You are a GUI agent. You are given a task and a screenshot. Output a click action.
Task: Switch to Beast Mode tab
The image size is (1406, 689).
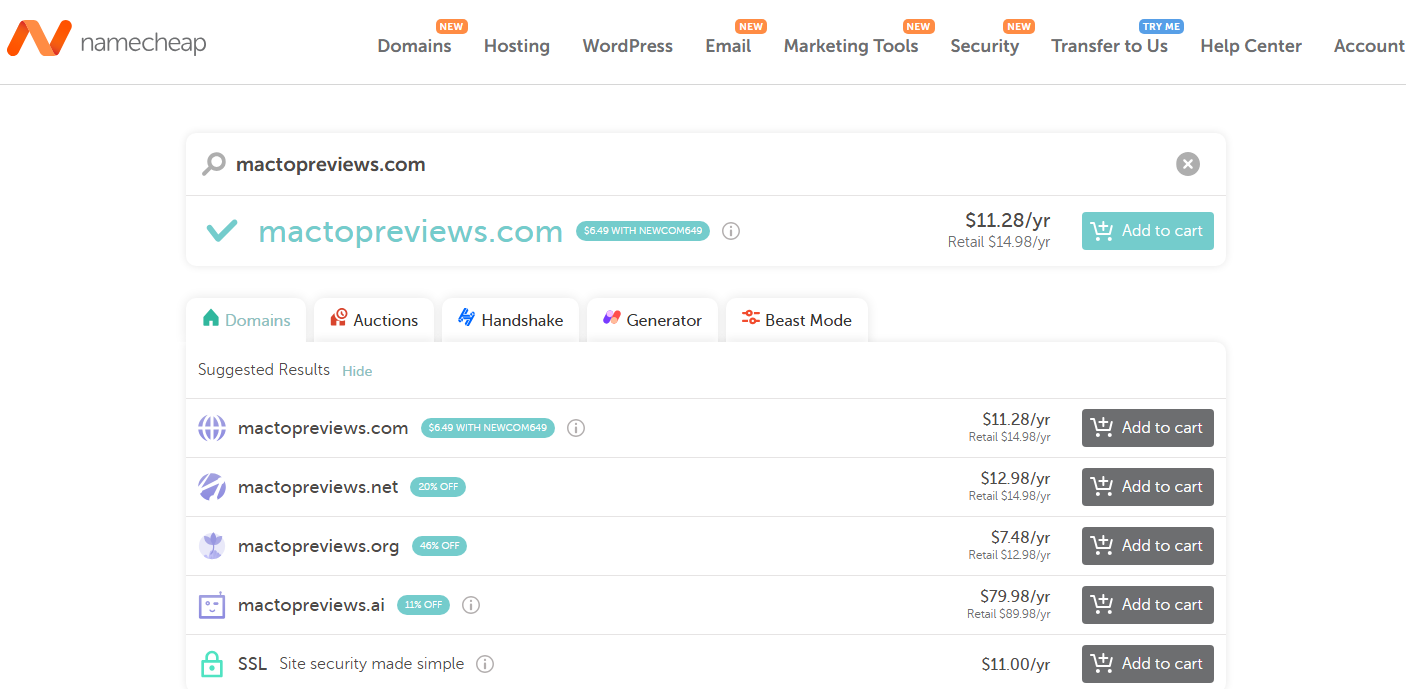pyautogui.click(x=797, y=320)
